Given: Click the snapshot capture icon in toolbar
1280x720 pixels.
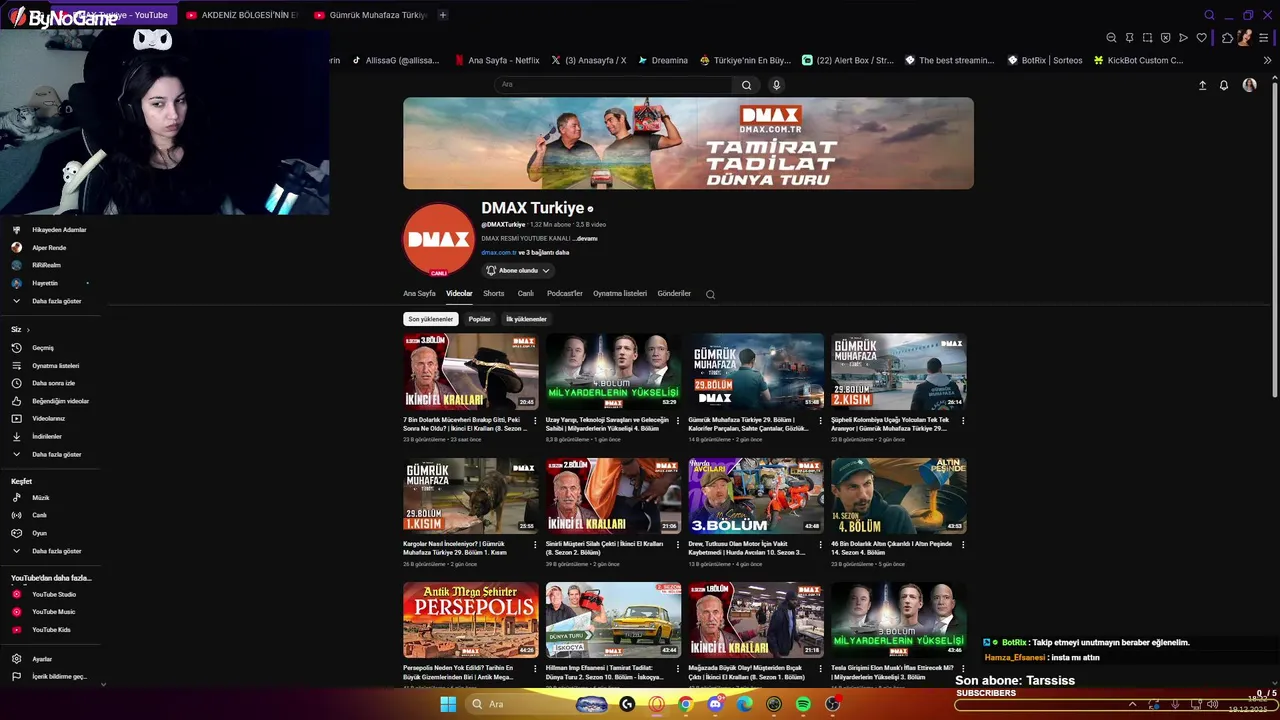Looking at the screenshot, I should tap(1147, 38).
